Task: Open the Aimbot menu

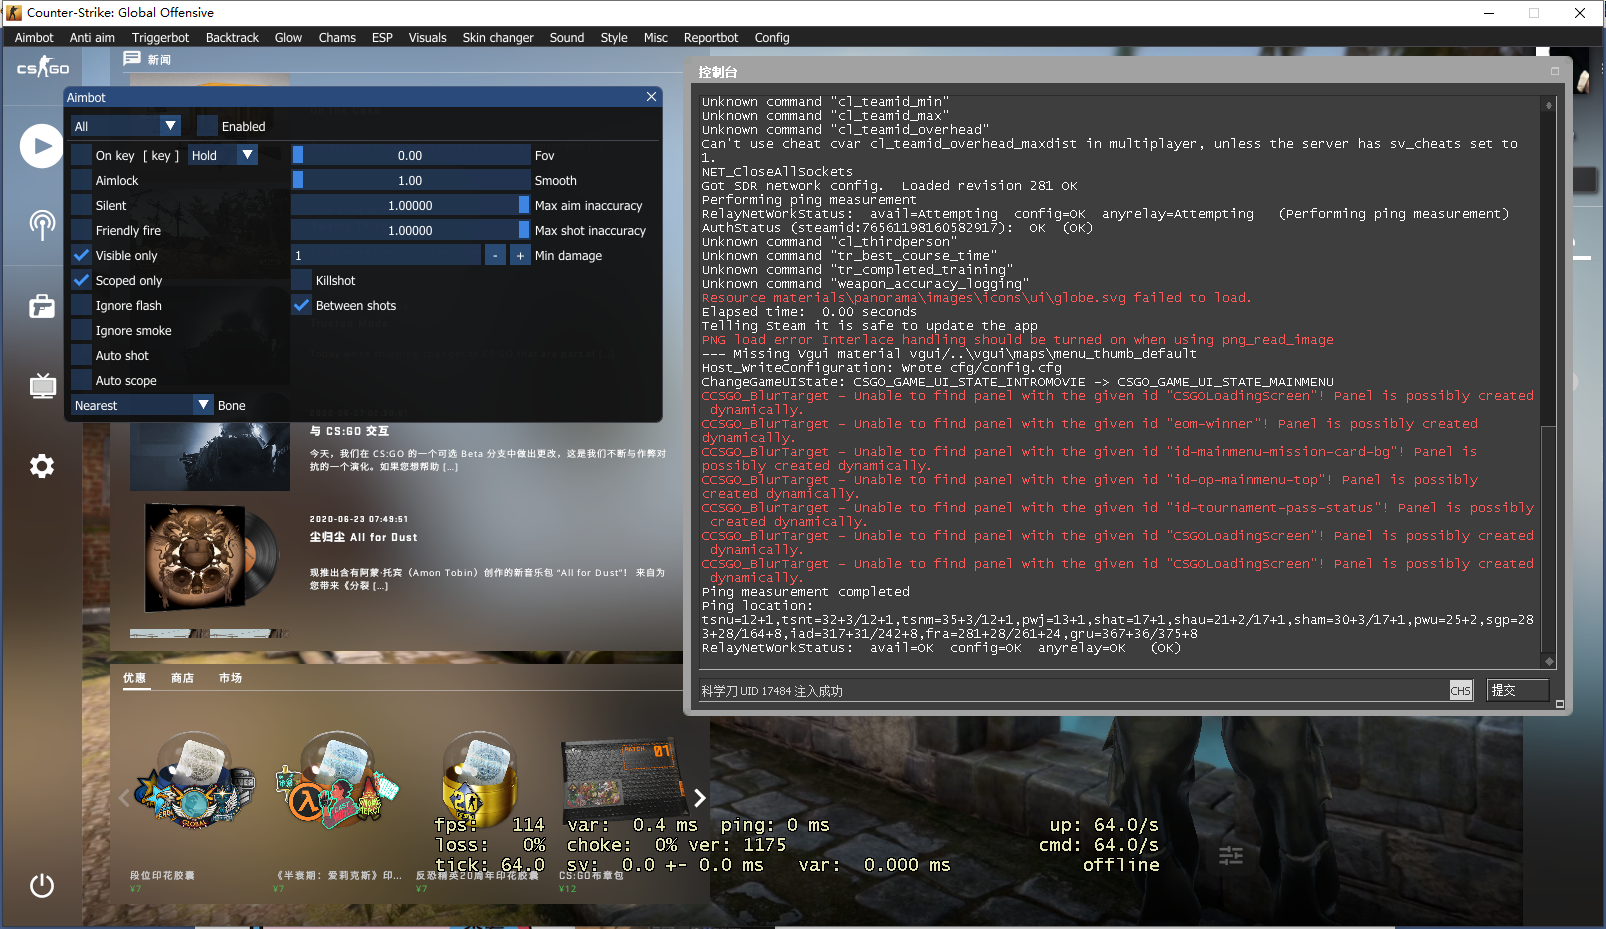Action: 34,38
